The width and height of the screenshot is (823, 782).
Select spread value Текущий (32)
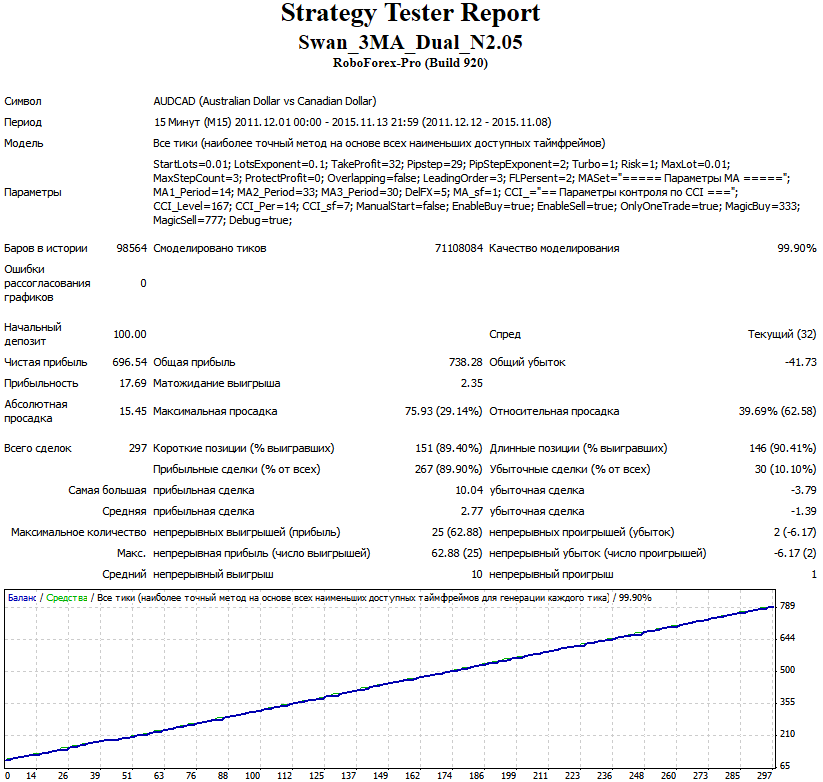point(782,334)
